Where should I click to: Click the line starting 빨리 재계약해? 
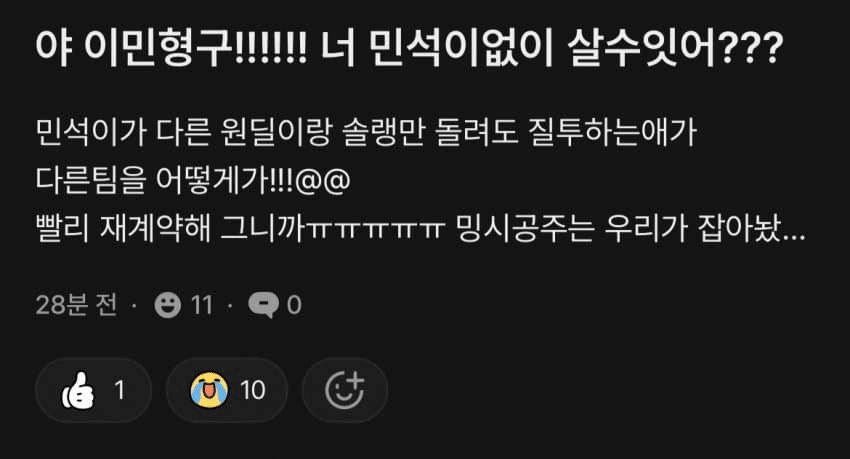click(x=420, y=229)
